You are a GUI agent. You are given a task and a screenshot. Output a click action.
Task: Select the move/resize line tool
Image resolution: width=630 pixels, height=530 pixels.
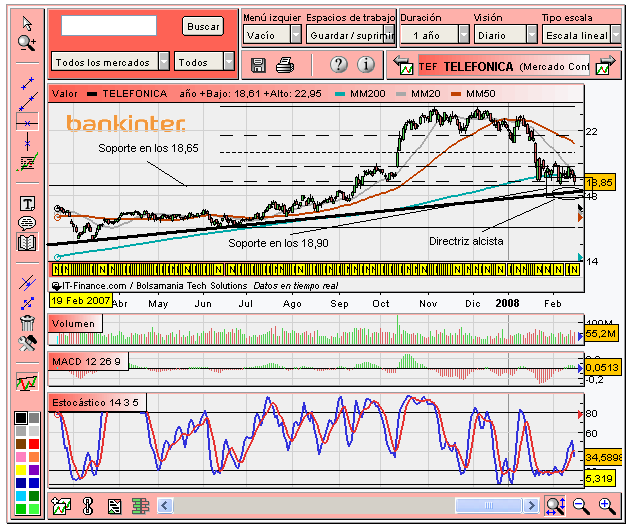click(x=27, y=303)
